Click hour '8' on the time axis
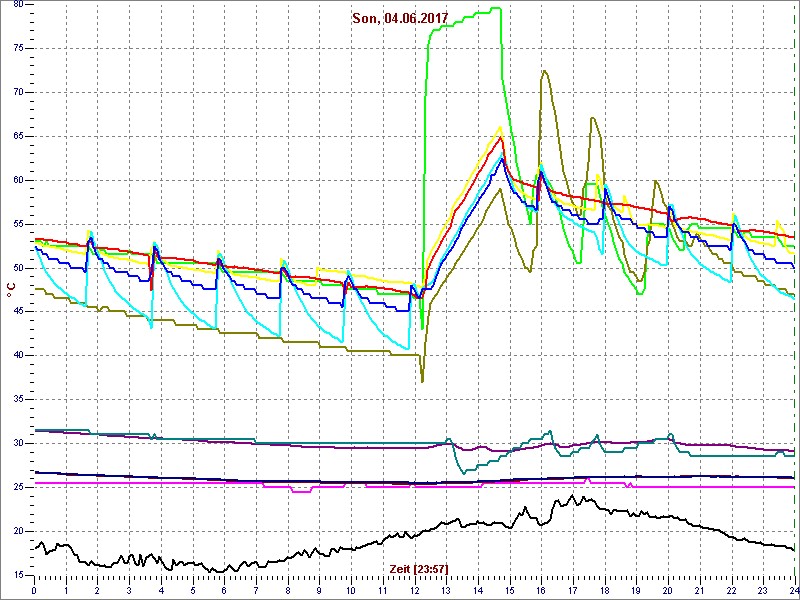Image resolution: width=800 pixels, height=600 pixels. 288,590
